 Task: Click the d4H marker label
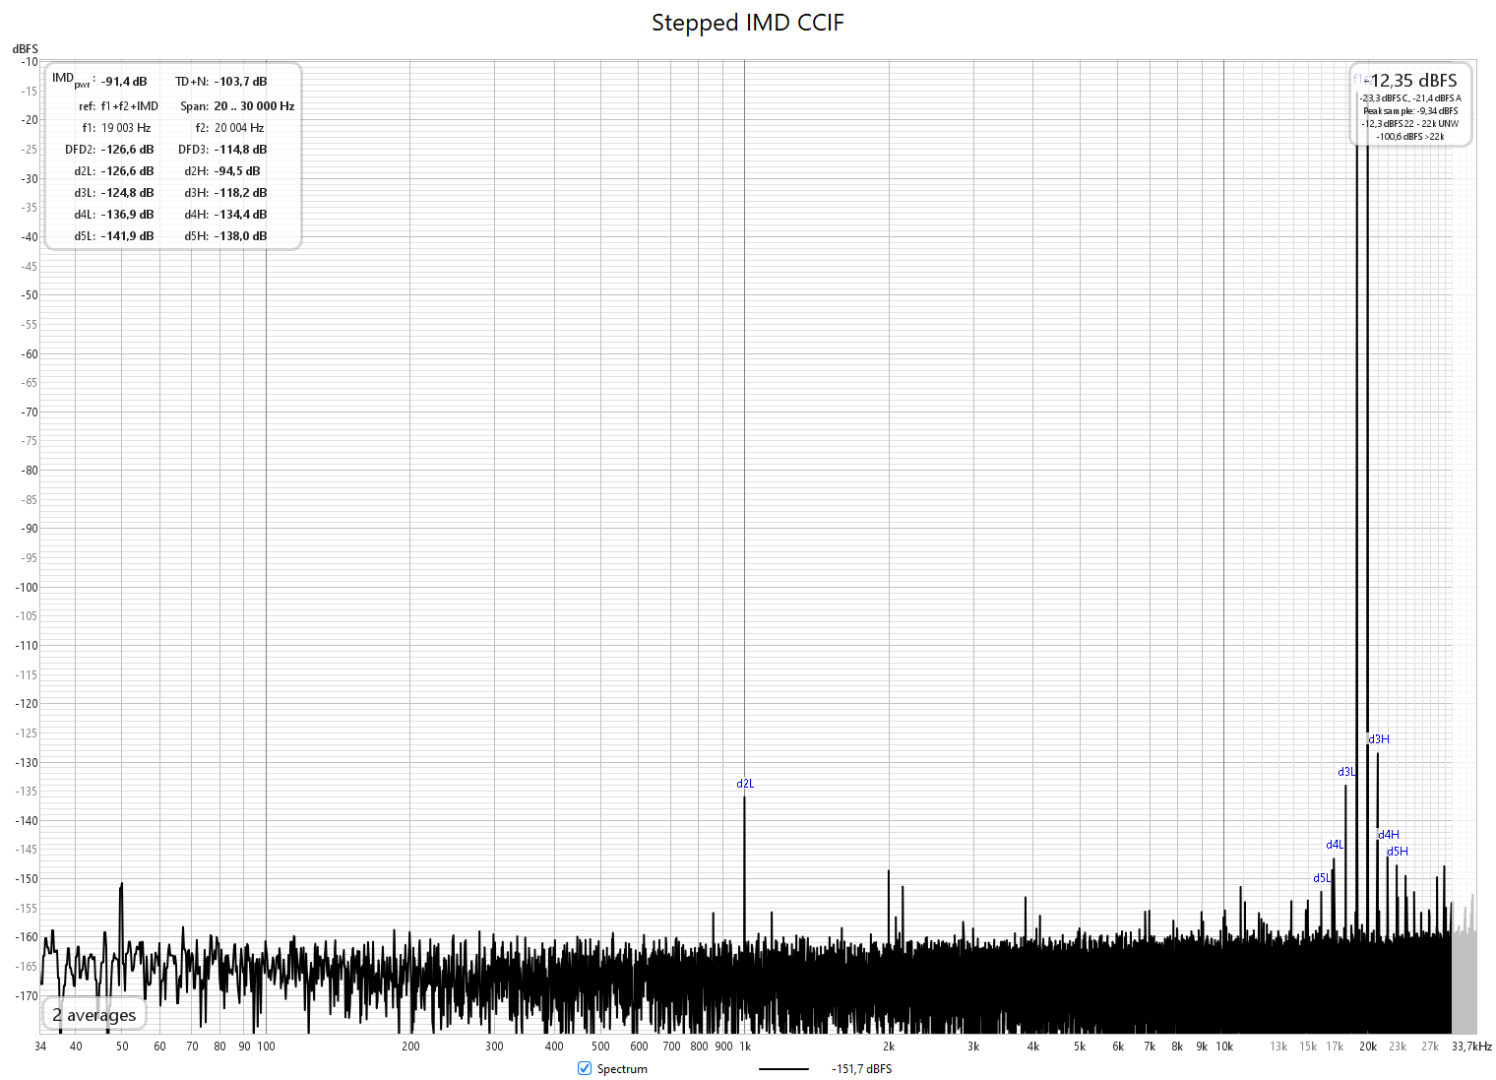pos(1389,835)
